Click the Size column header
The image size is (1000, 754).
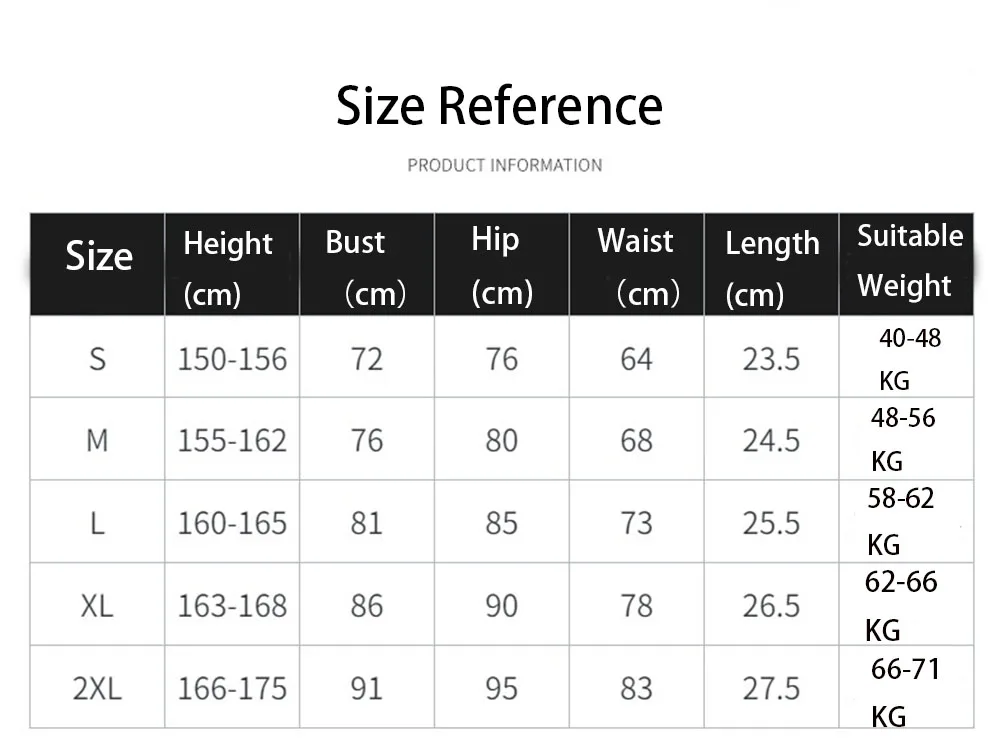click(x=98, y=264)
